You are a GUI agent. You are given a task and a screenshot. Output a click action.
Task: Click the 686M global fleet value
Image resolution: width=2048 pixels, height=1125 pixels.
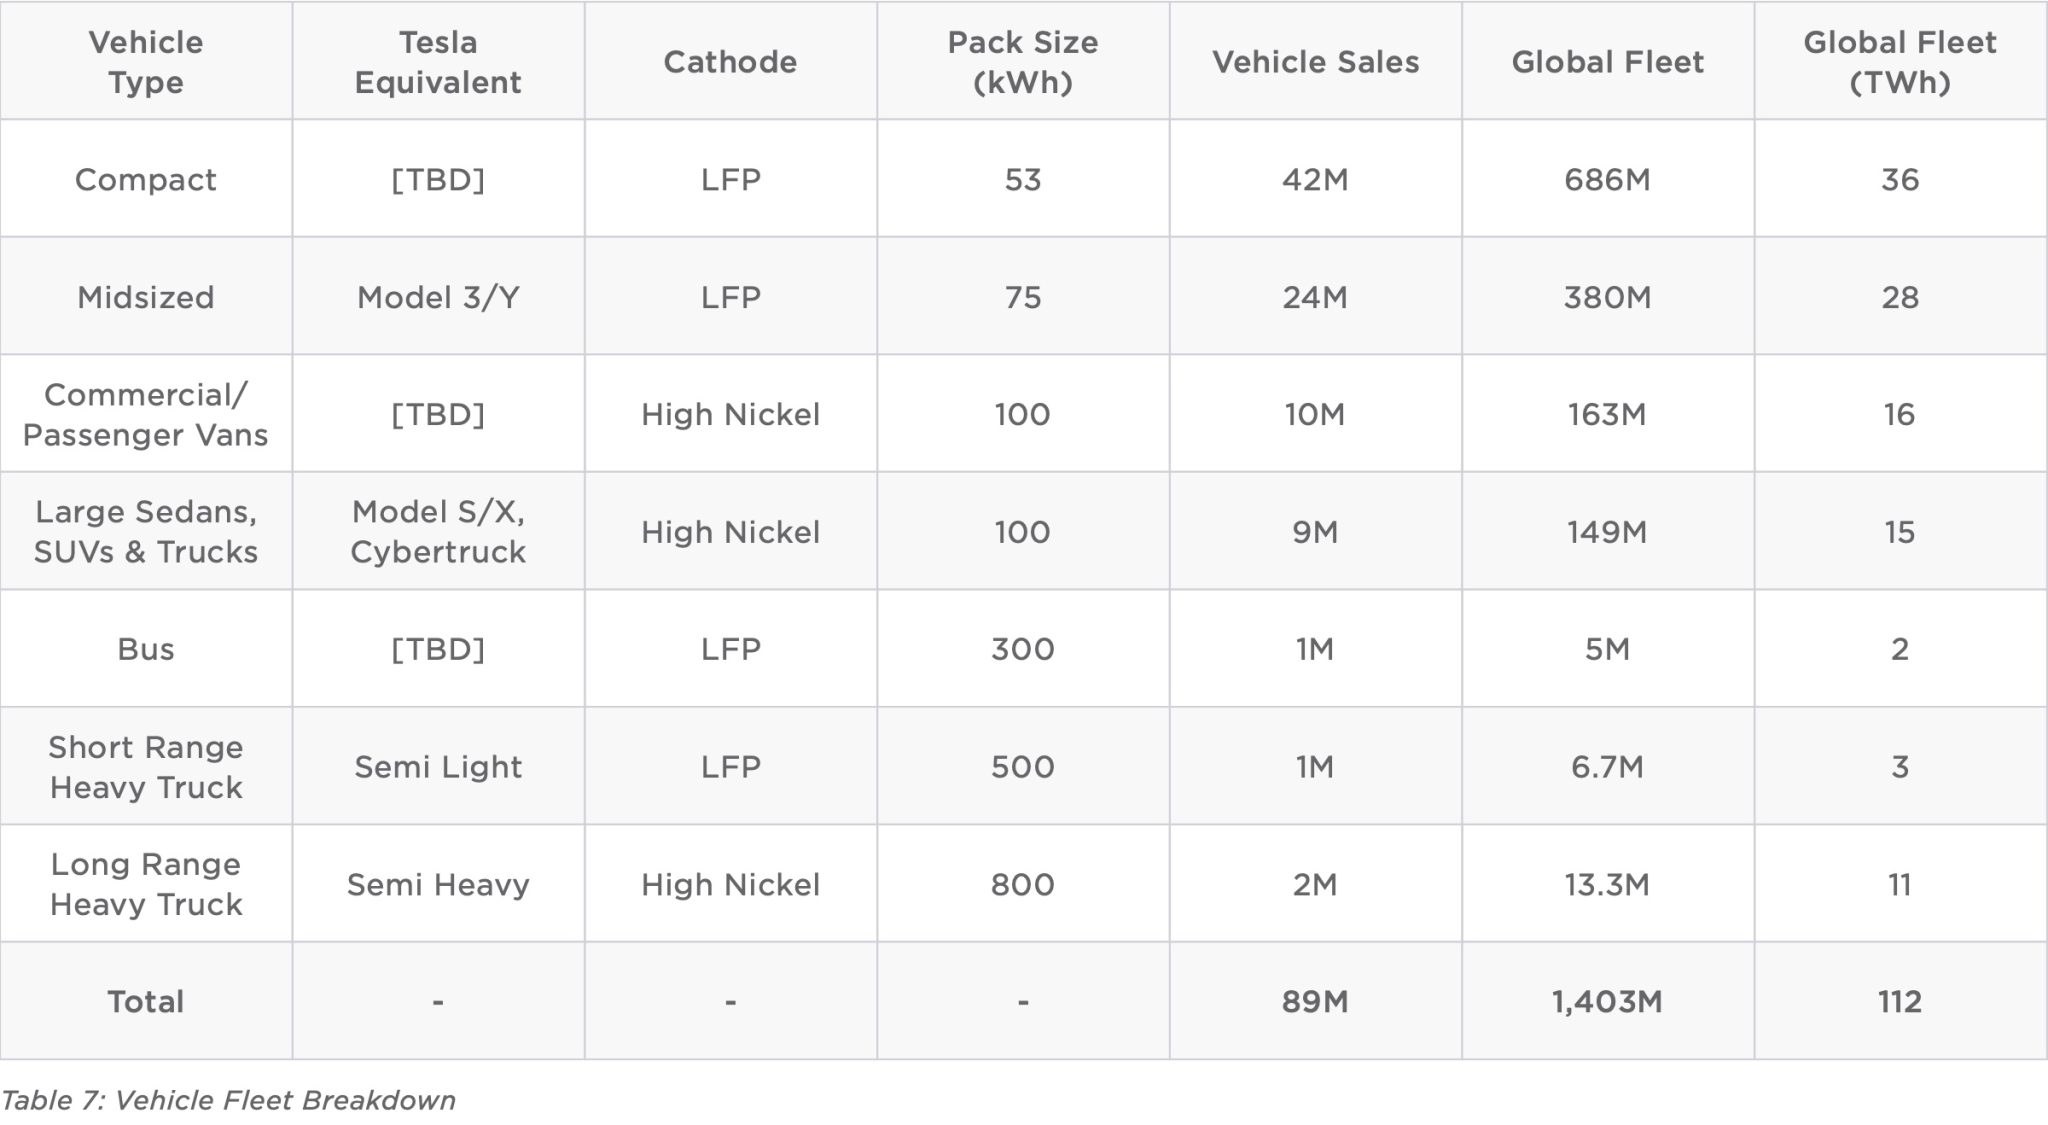click(1607, 180)
